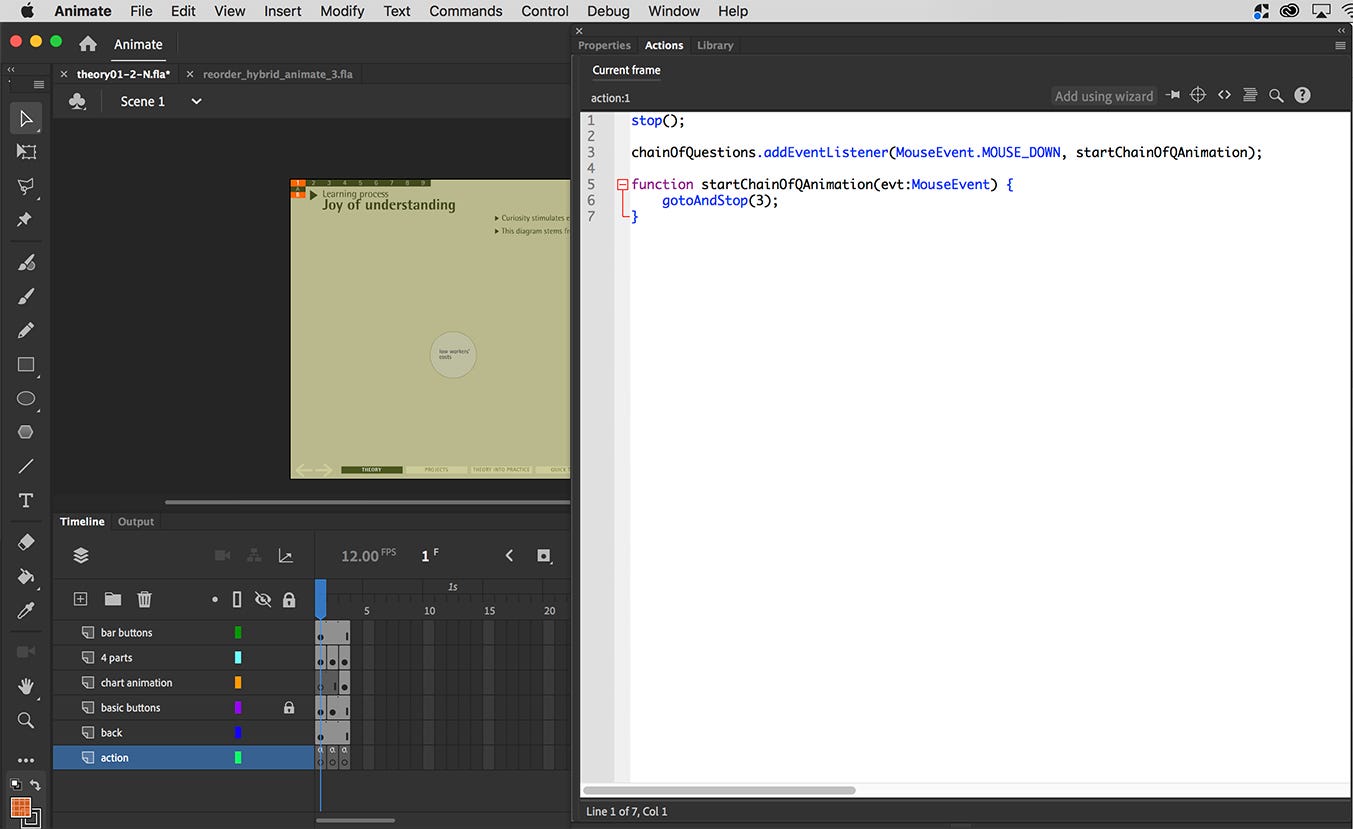The width and height of the screenshot is (1353, 829).
Task: Open Find magnifier in Actions panel
Action: tap(1276, 95)
